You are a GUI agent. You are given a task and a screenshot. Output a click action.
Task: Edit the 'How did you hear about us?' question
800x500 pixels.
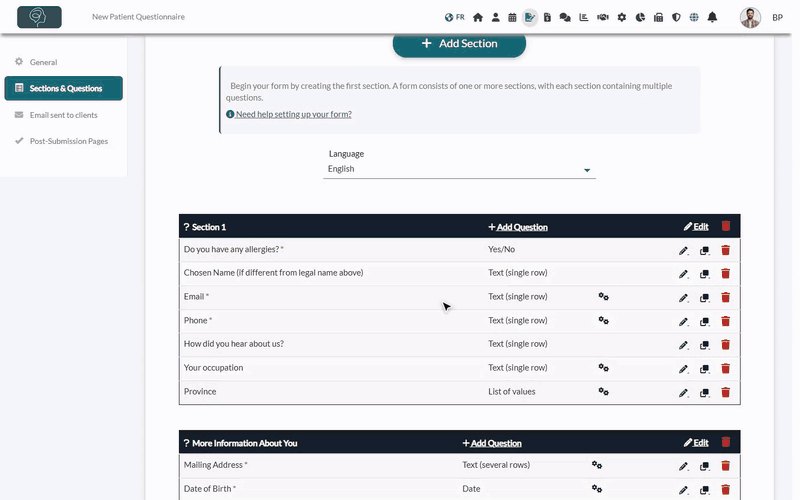[x=683, y=345]
